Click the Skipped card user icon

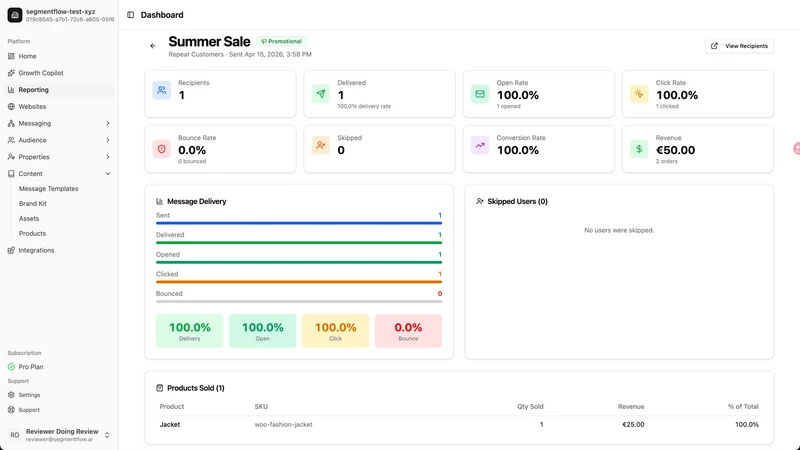point(321,145)
